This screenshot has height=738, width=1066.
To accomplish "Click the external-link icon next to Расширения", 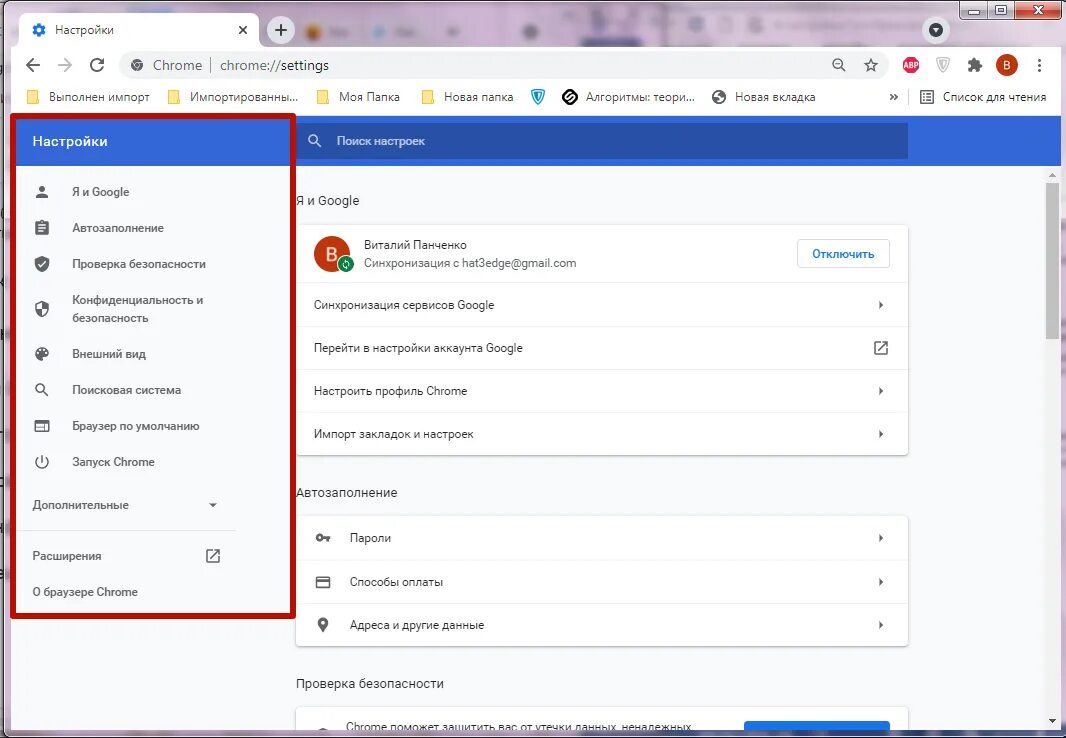I will click(x=213, y=556).
